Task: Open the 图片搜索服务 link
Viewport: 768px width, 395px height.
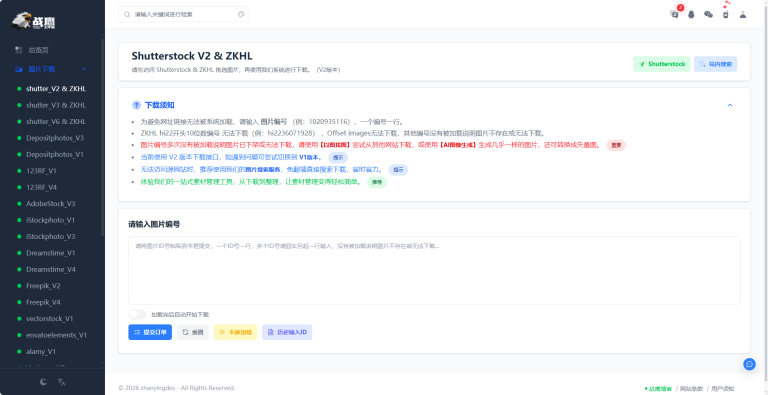Action: 263,170
